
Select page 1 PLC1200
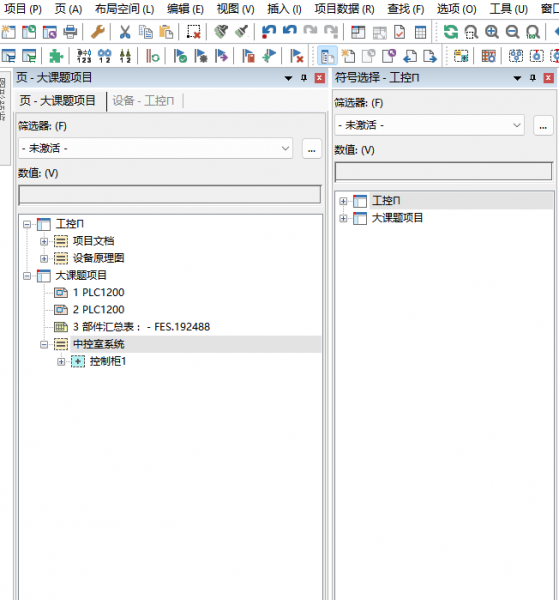point(98,293)
